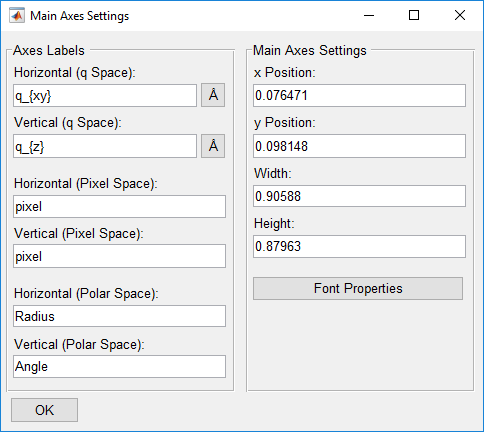
Task: Click into the Vertical Pixel Space field
Action: coord(119,256)
